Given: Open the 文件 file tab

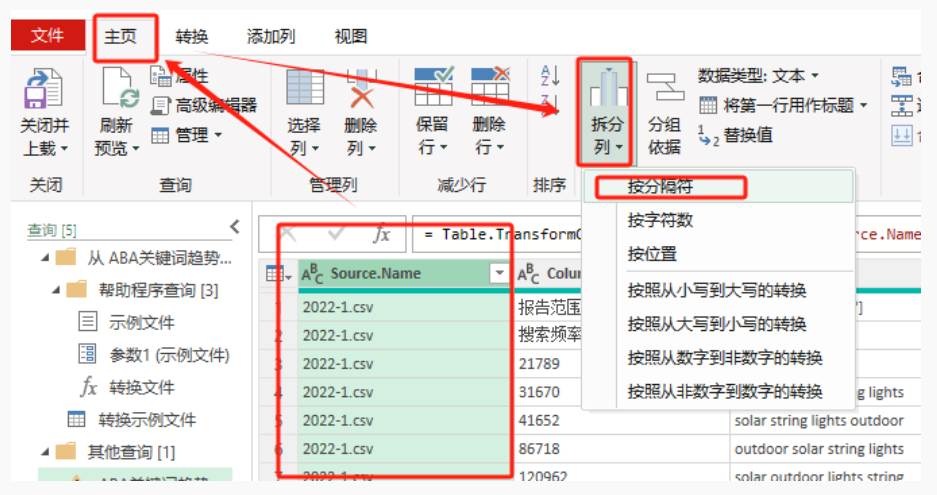Looking at the screenshot, I should coord(47,36).
